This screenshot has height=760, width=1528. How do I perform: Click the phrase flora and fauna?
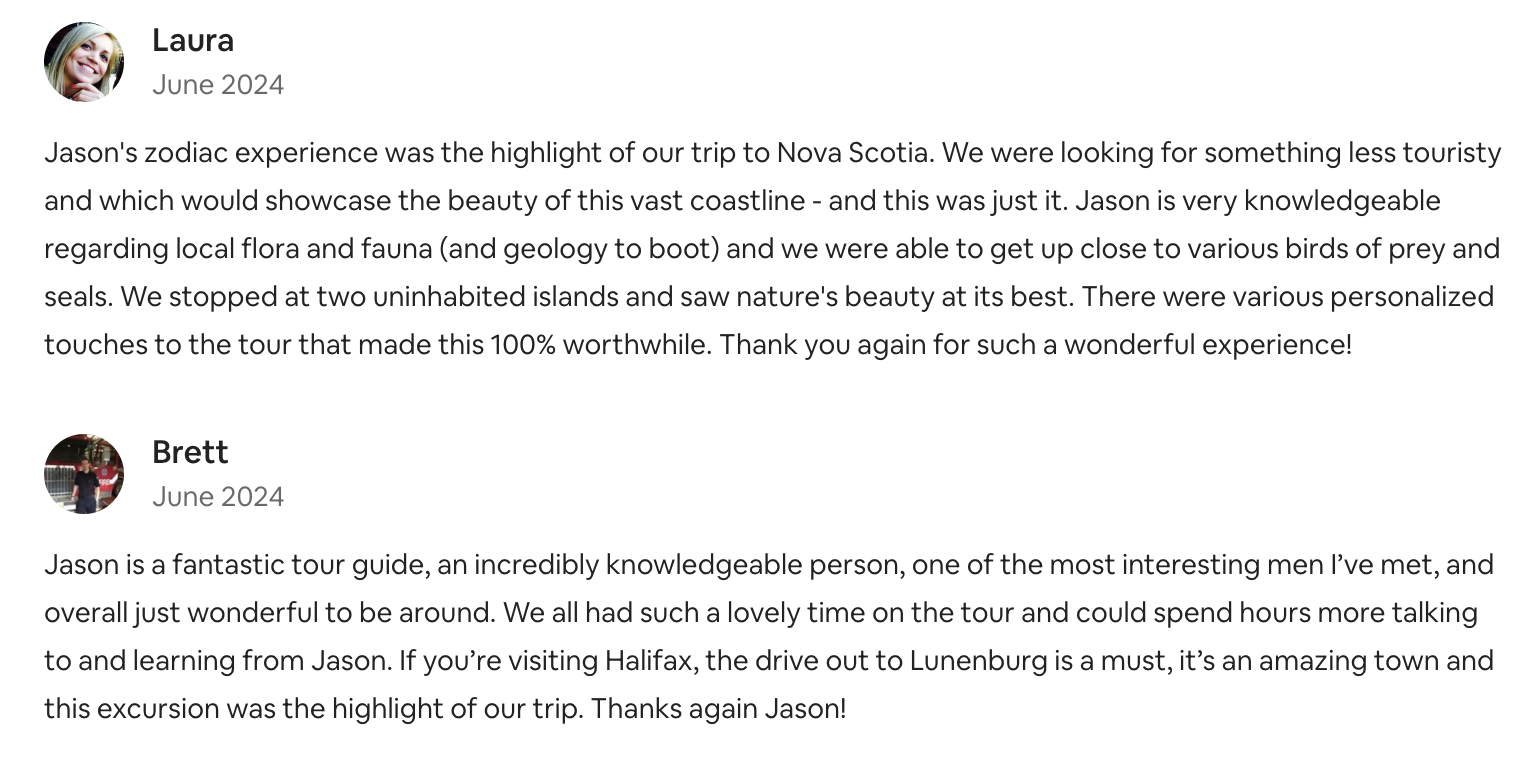tap(337, 249)
